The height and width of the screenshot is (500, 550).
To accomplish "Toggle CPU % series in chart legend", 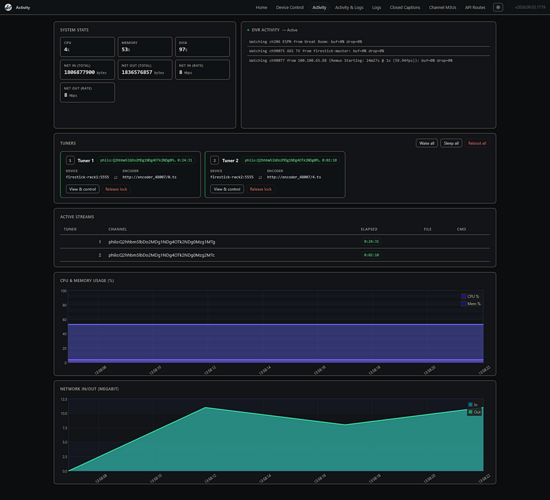I will pyautogui.click(x=470, y=296).
